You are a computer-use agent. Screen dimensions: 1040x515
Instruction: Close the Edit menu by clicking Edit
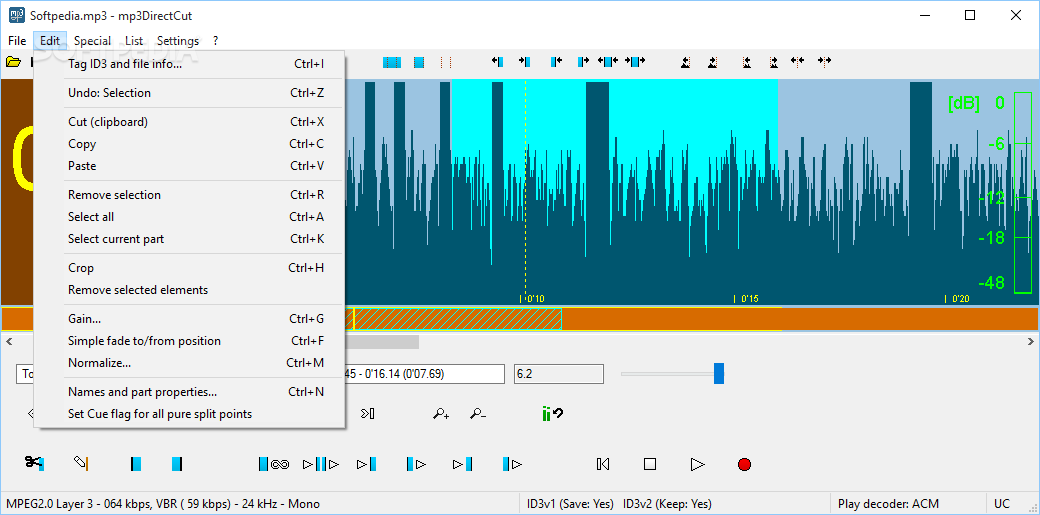(50, 40)
